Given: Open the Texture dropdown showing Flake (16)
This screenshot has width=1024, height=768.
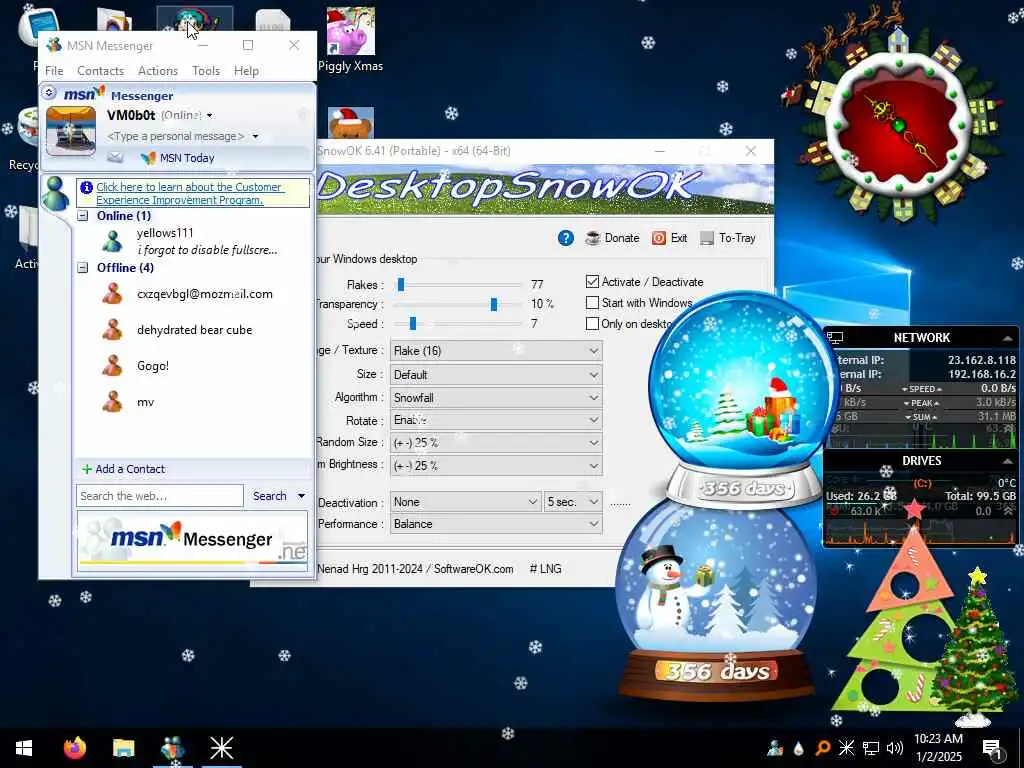Looking at the screenshot, I should click(x=496, y=351).
